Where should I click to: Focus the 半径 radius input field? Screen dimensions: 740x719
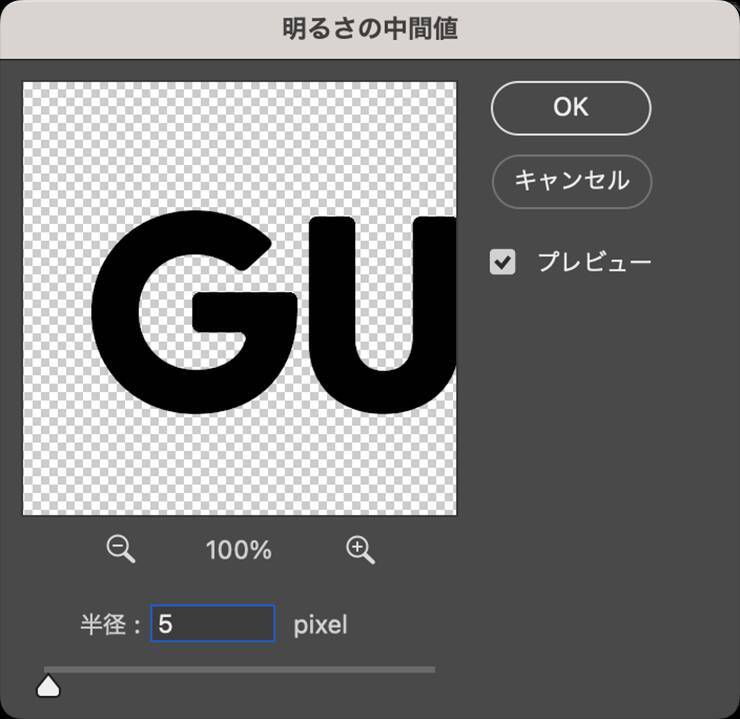click(213, 624)
